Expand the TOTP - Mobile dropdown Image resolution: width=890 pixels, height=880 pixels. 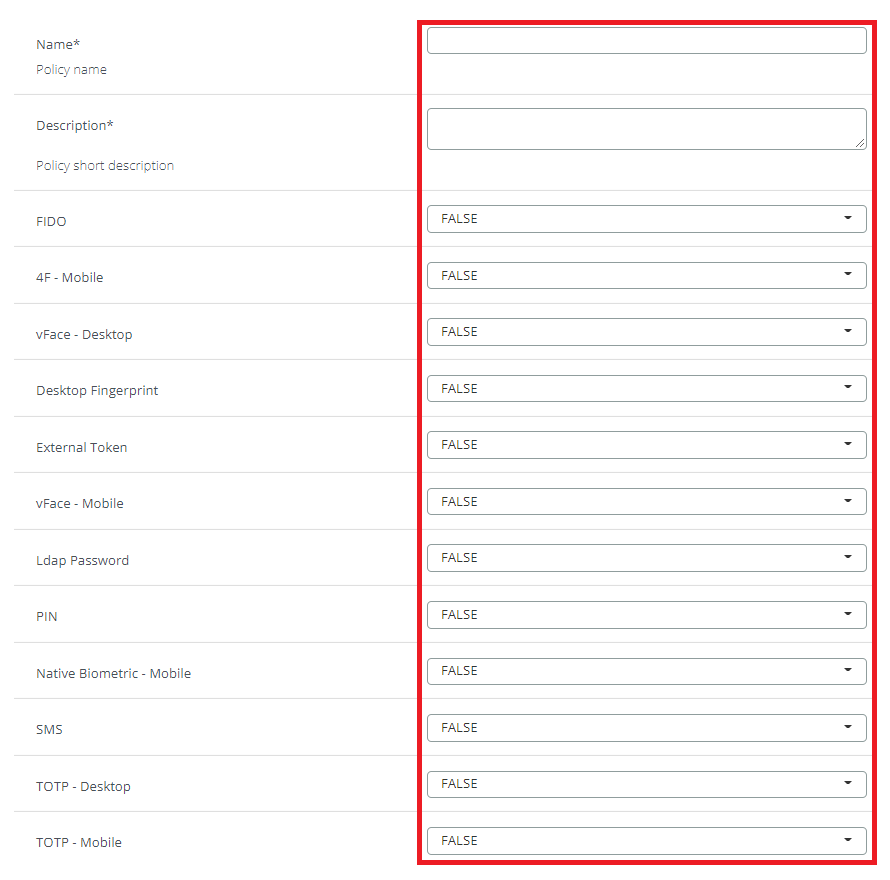pos(646,841)
